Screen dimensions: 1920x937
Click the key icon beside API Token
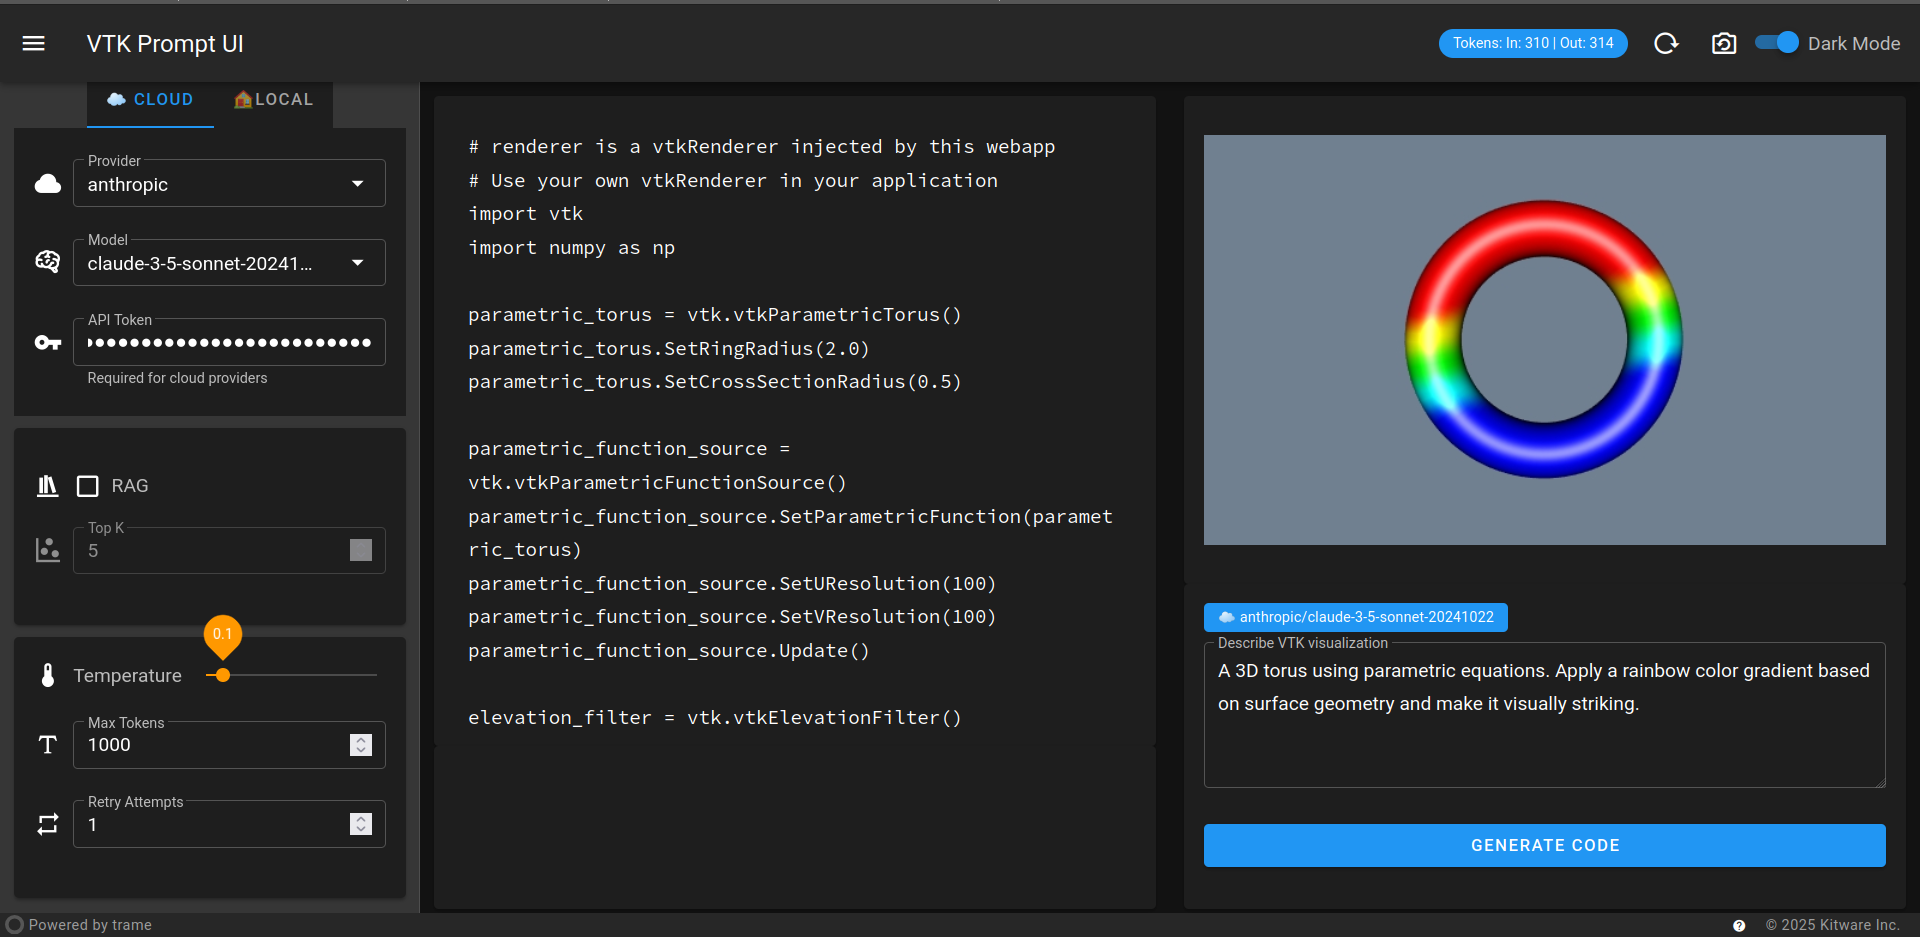[47, 342]
